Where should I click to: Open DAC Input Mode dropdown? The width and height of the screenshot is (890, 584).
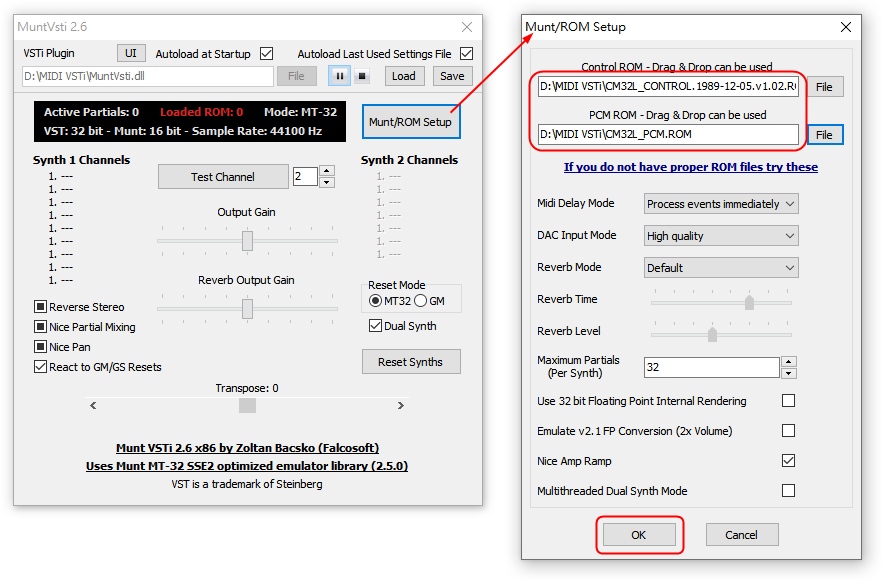point(721,236)
